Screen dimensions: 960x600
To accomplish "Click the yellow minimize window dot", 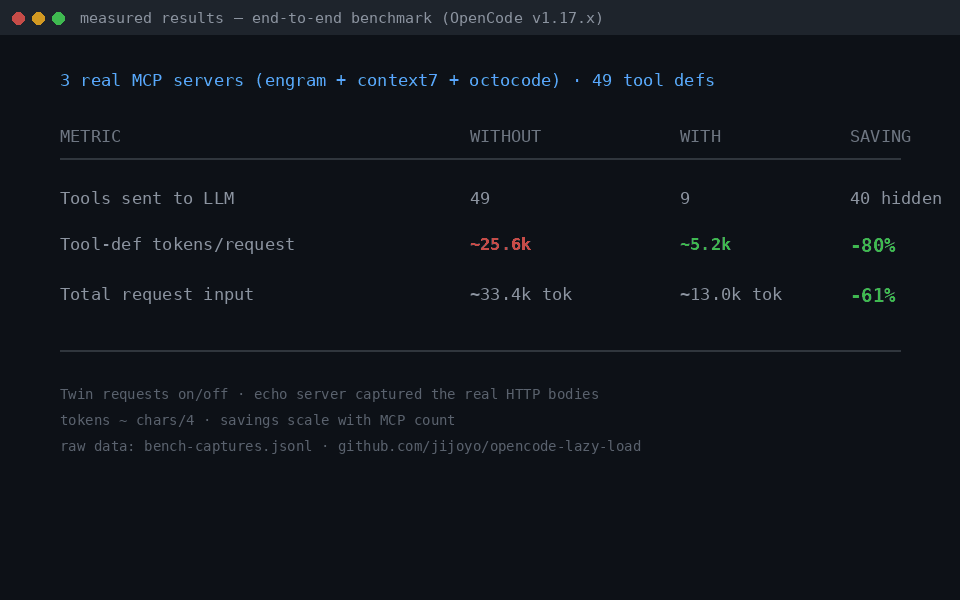I will 39,18.
